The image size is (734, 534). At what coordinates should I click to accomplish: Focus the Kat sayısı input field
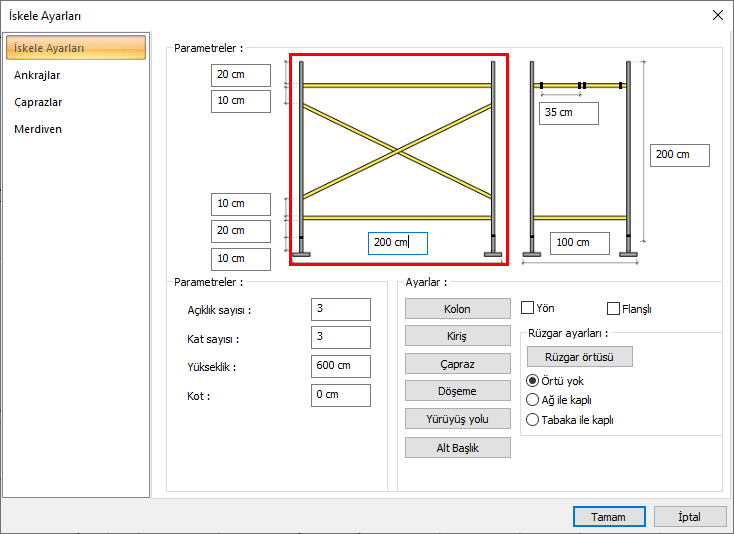point(341,337)
